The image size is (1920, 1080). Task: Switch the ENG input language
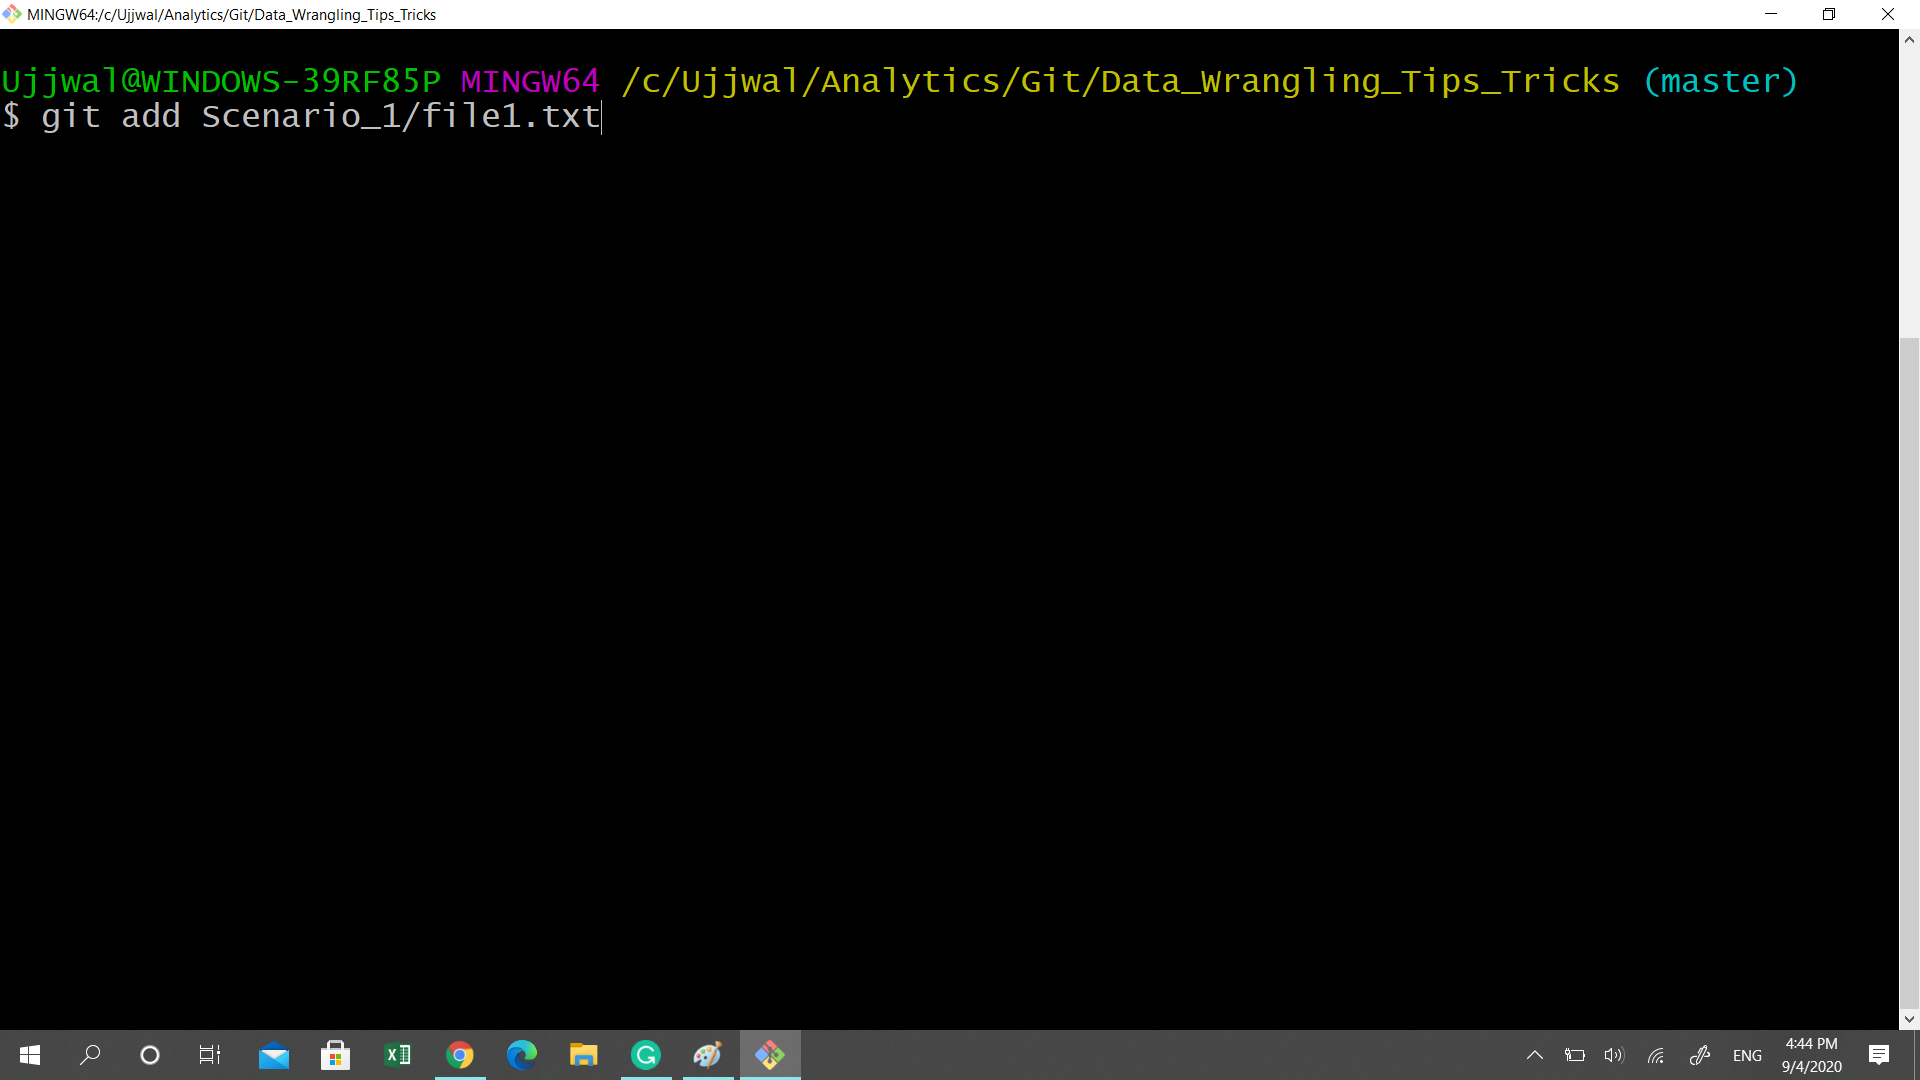pos(1747,1055)
